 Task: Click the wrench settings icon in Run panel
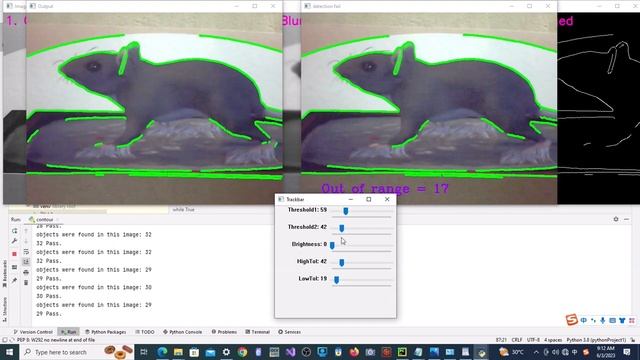pos(15,241)
